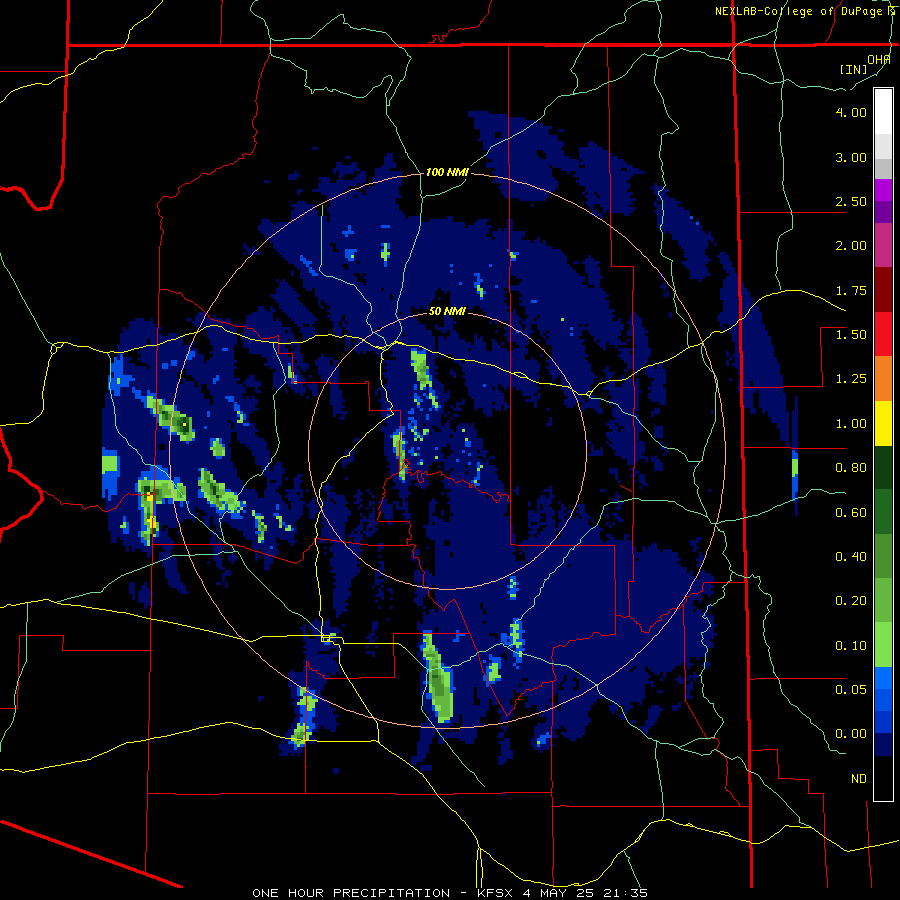Pick the white legend swatch
Viewport: 900px width, 900px height.
tap(883, 112)
